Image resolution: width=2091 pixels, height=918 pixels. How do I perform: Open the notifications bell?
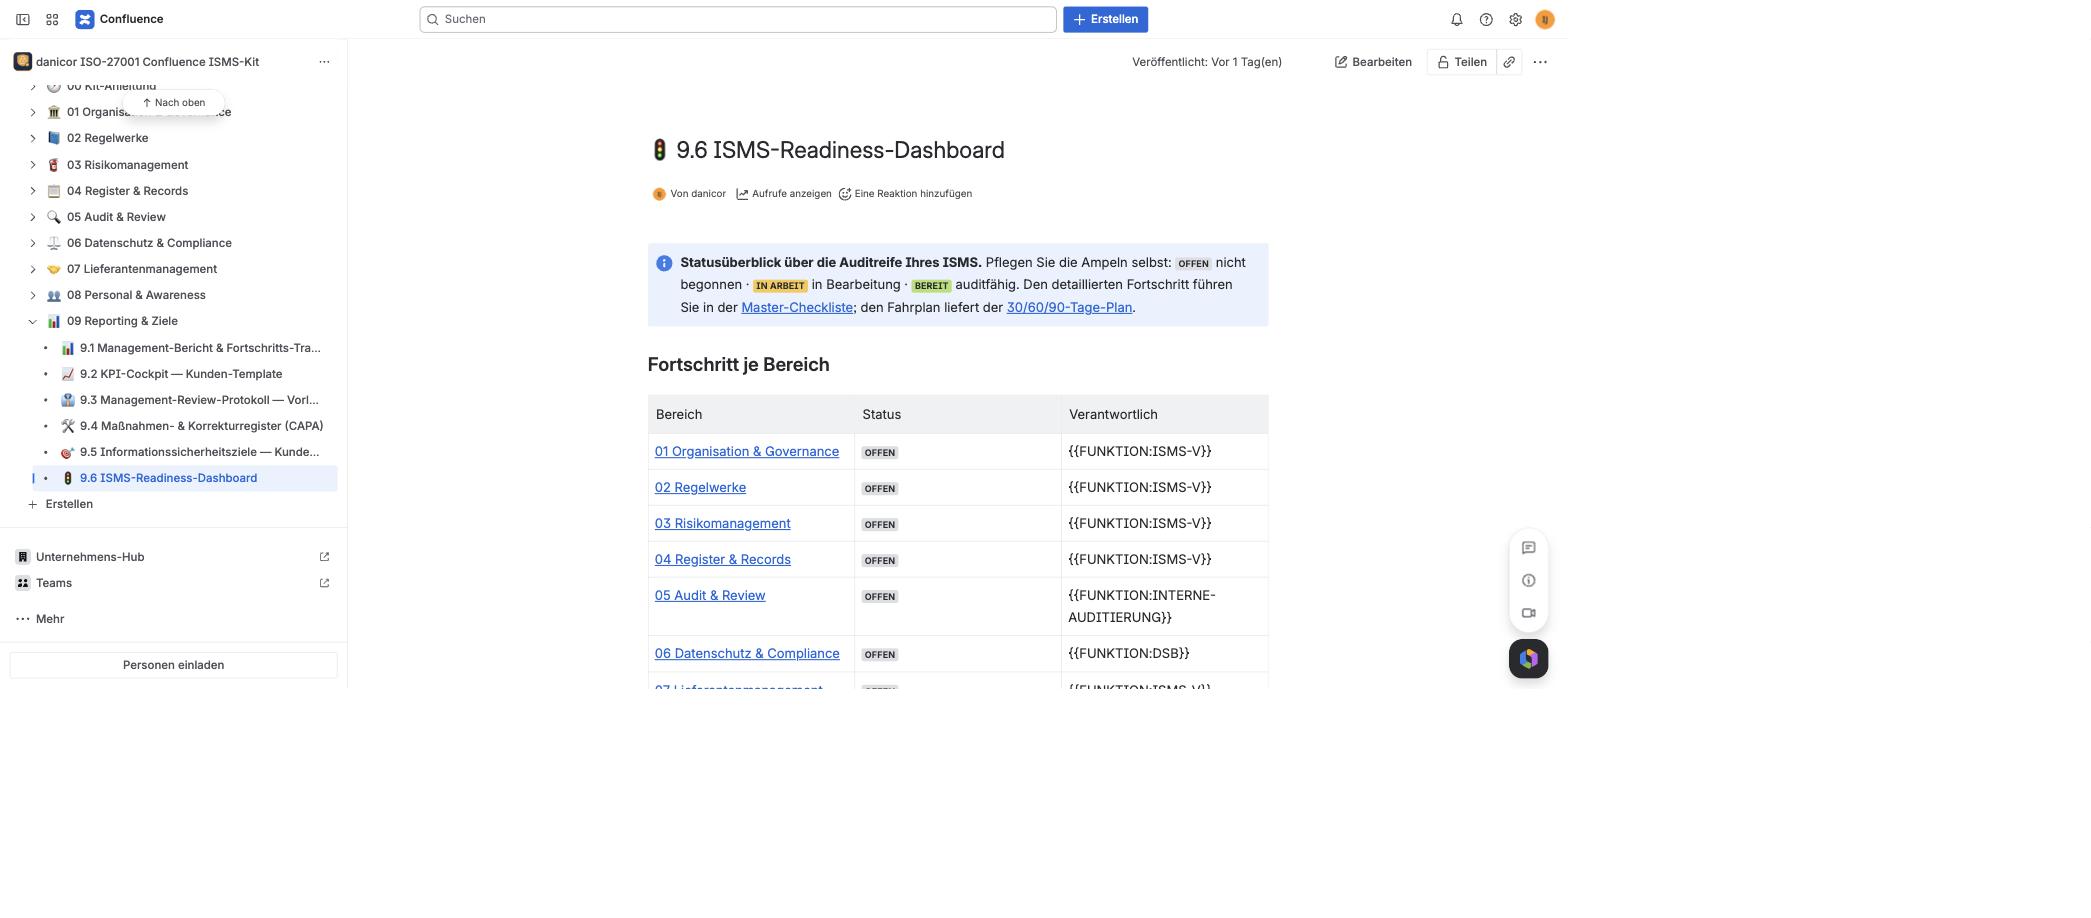(x=1457, y=19)
